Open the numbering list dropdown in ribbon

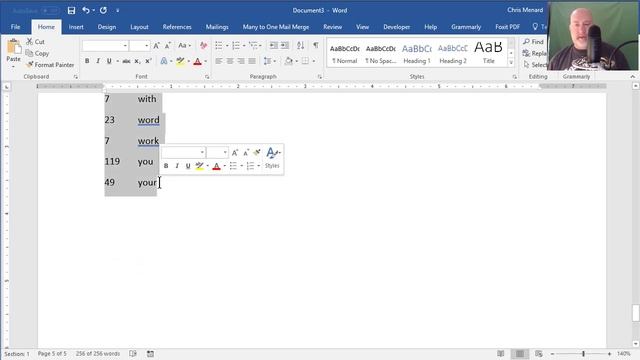coord(244,46)
